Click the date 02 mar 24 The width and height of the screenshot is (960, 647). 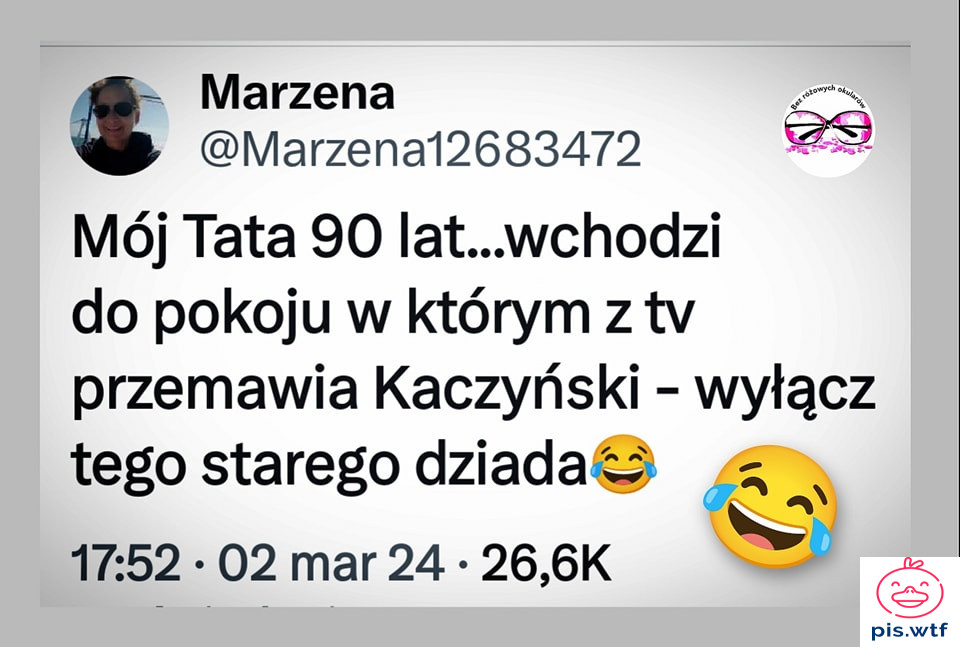(331, 564)
